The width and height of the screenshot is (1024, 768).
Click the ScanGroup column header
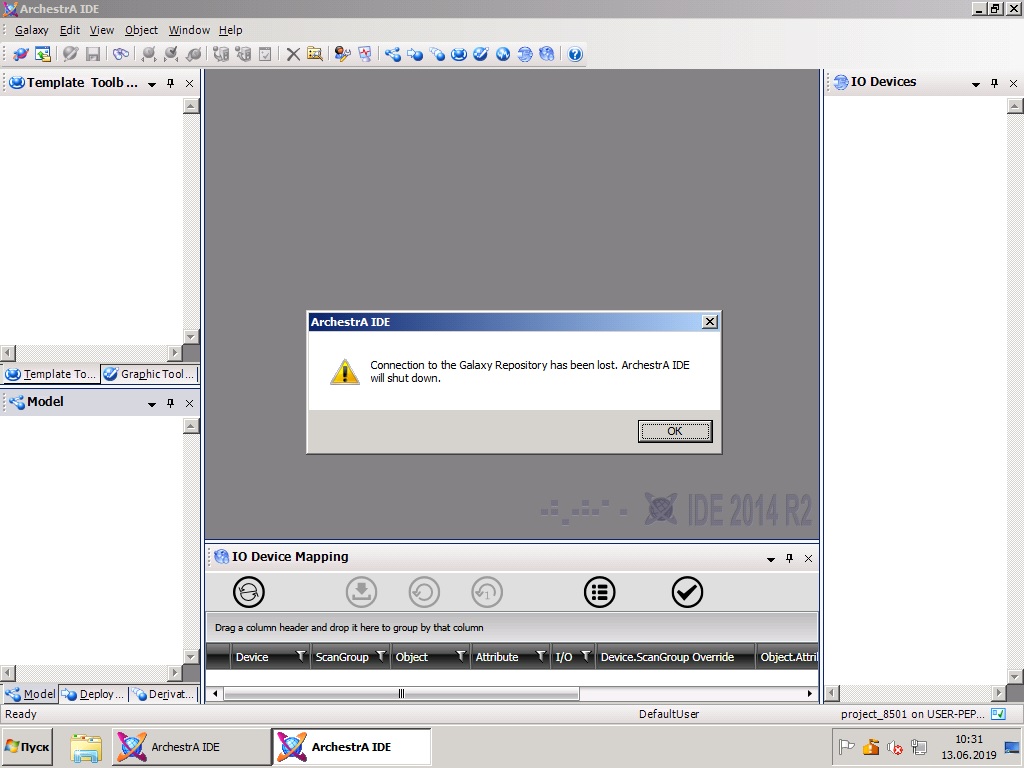[342, 657]
